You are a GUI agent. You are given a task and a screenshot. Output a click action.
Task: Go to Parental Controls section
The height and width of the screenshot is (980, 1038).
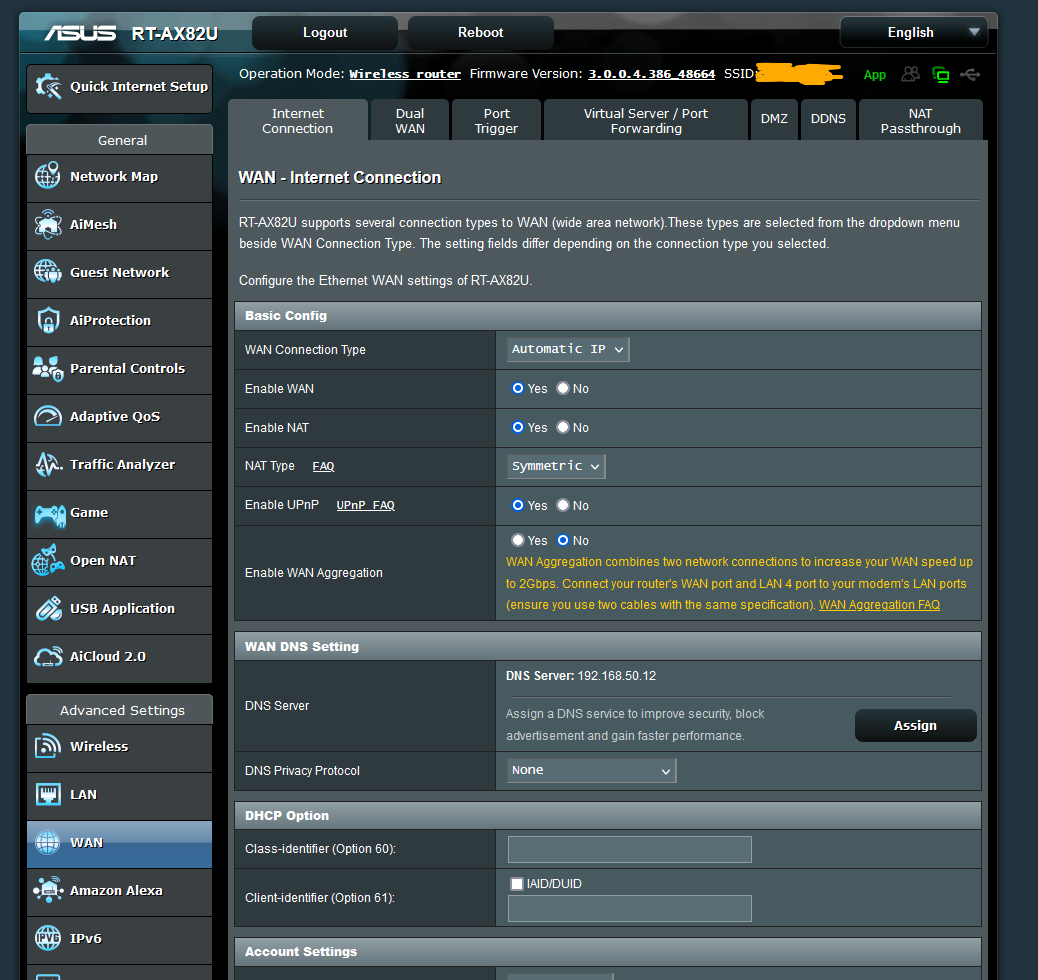click(x=127, y=369)
